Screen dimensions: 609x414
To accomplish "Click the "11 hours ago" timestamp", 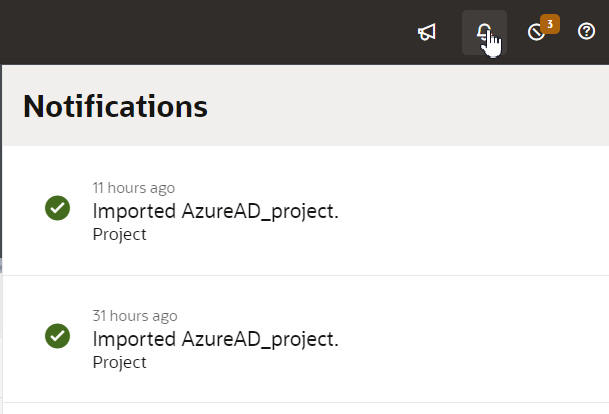I will (133, 187).
